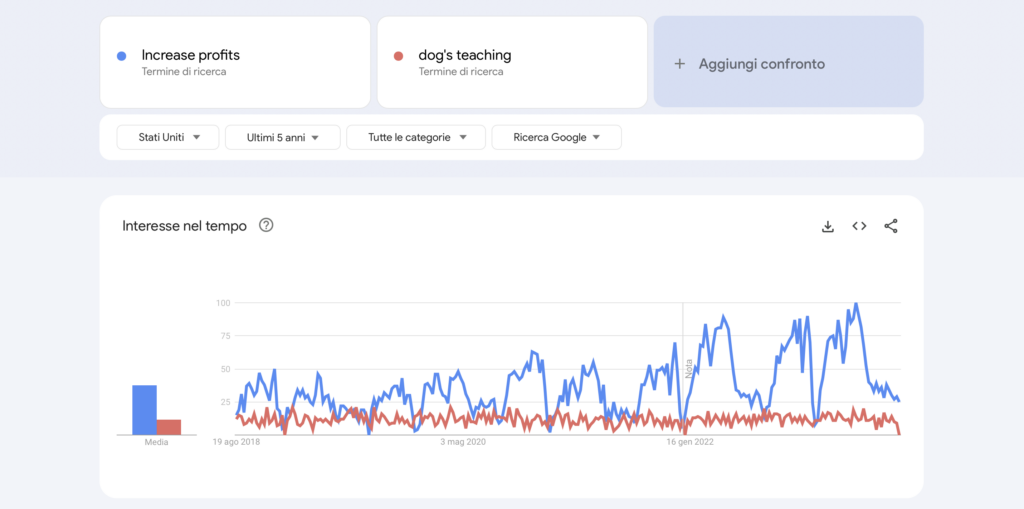
Task: Edit the dog's teaching search term
Action: [464, 56]
